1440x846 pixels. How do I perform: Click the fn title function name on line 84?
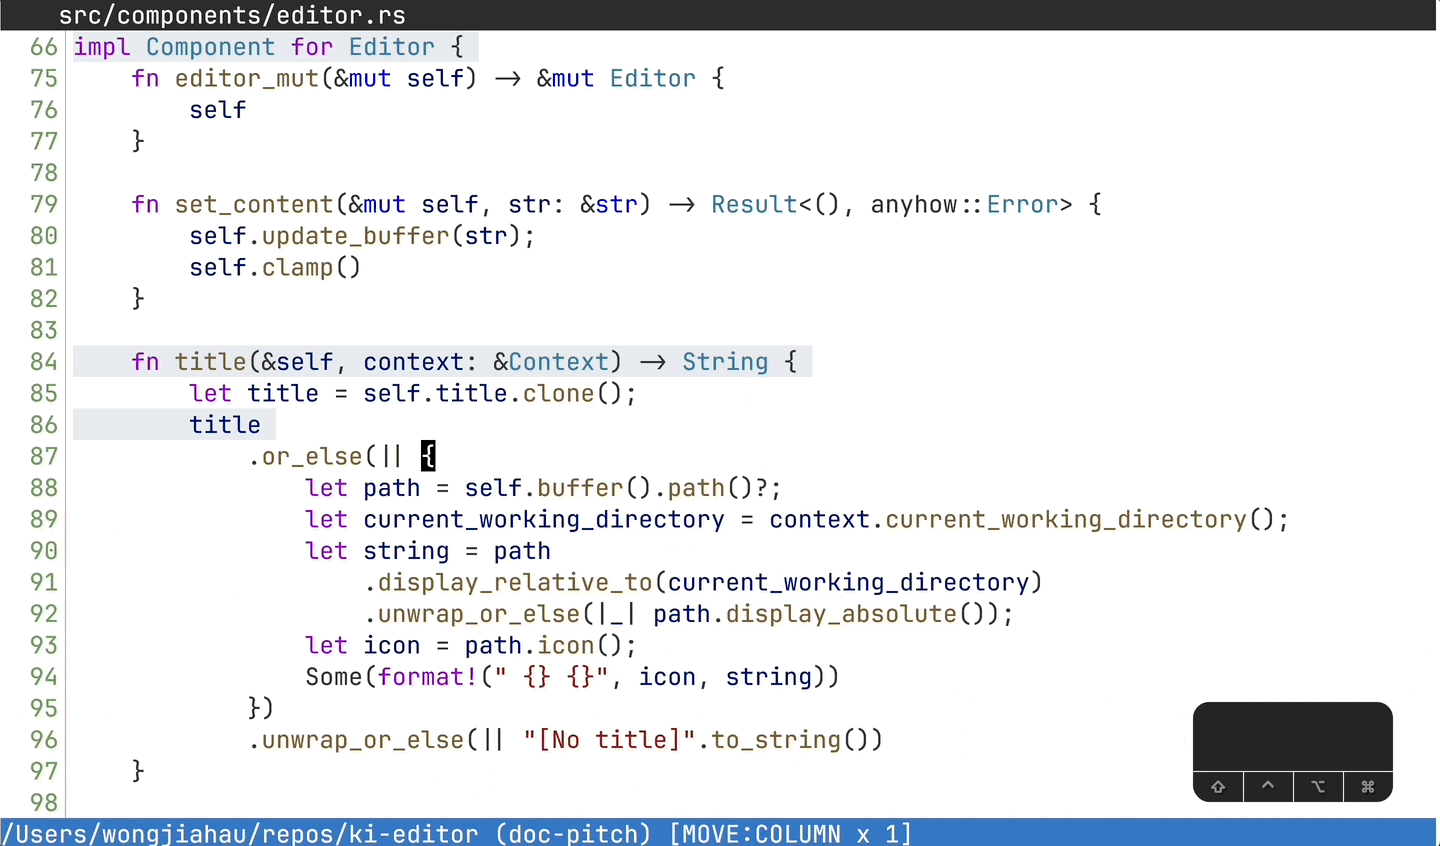point(210,362)
